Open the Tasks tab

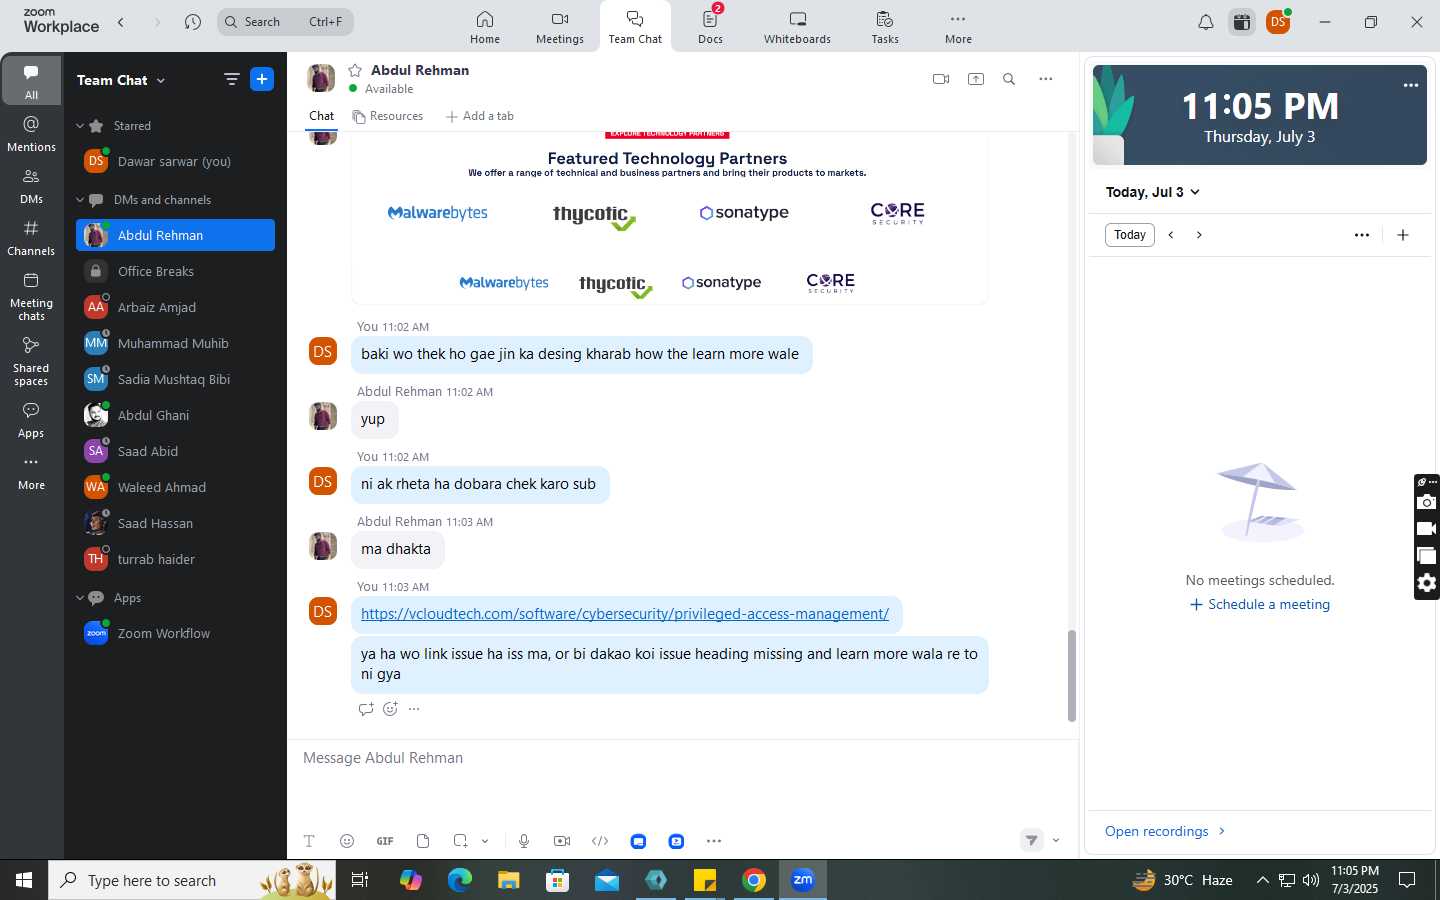tap(885, 27)
